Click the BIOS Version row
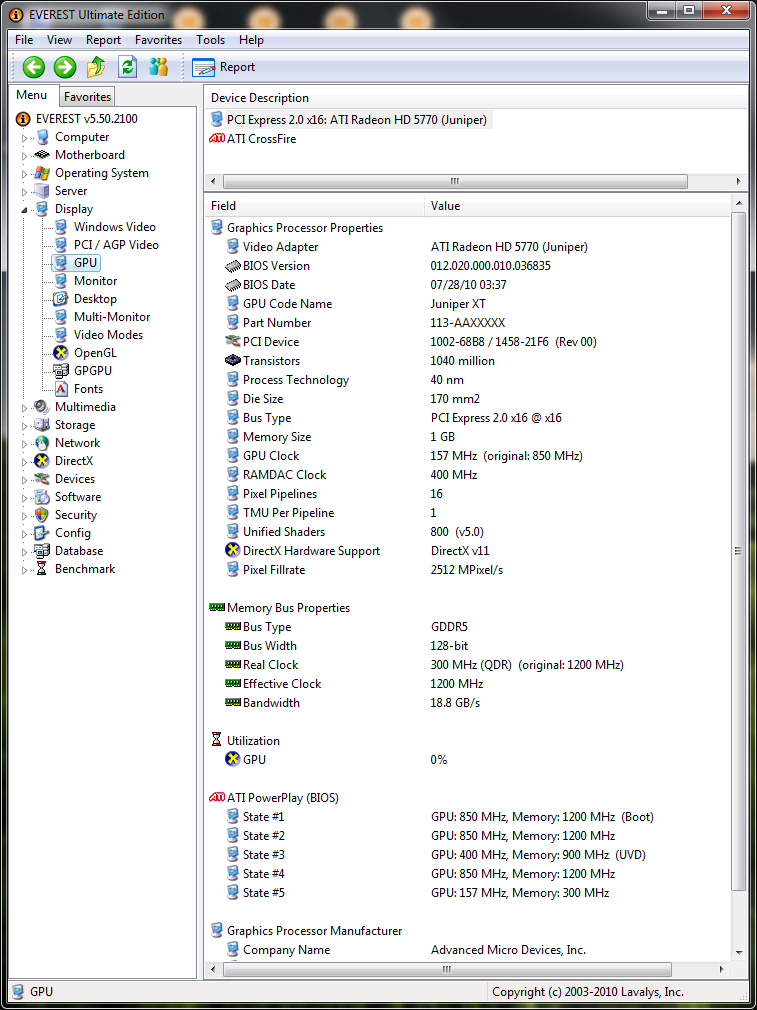 point(468,266)
